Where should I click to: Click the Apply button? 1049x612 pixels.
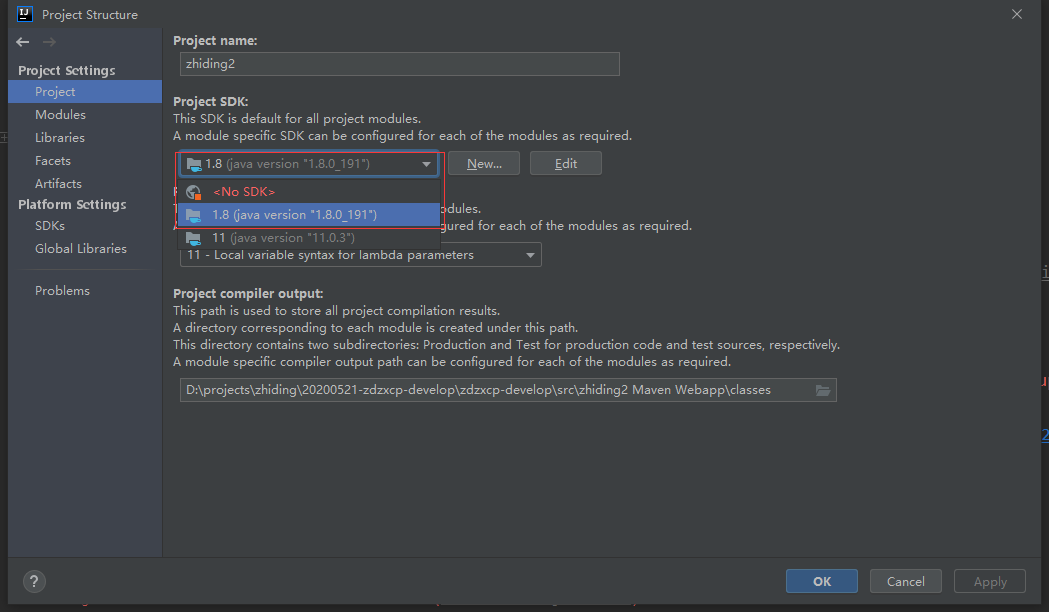pyautogui.click(x=990, y=581)
